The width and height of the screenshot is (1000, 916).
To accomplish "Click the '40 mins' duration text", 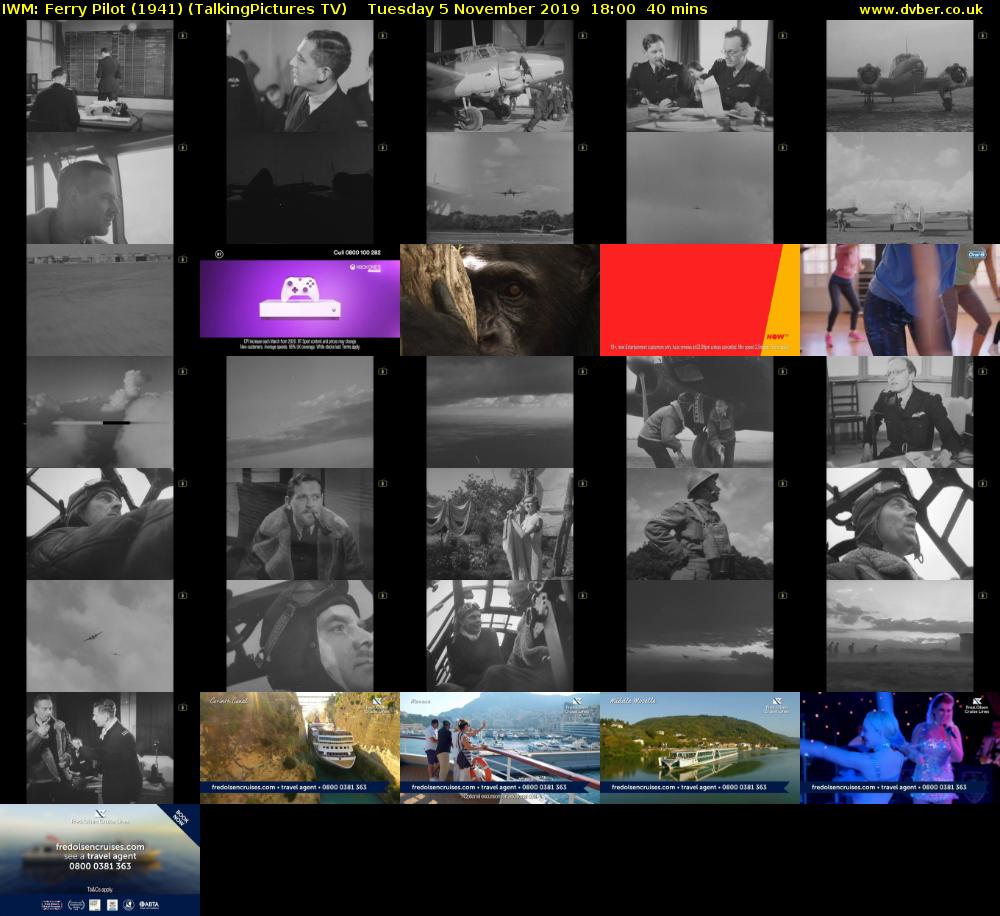I will 677,9.
